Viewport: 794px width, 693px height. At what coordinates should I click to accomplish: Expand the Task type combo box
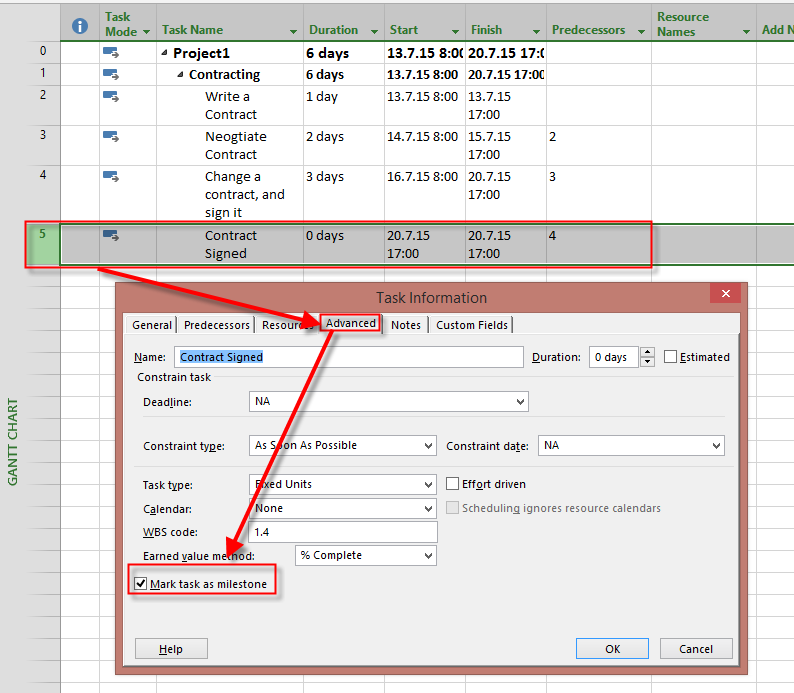click(427, 484)
